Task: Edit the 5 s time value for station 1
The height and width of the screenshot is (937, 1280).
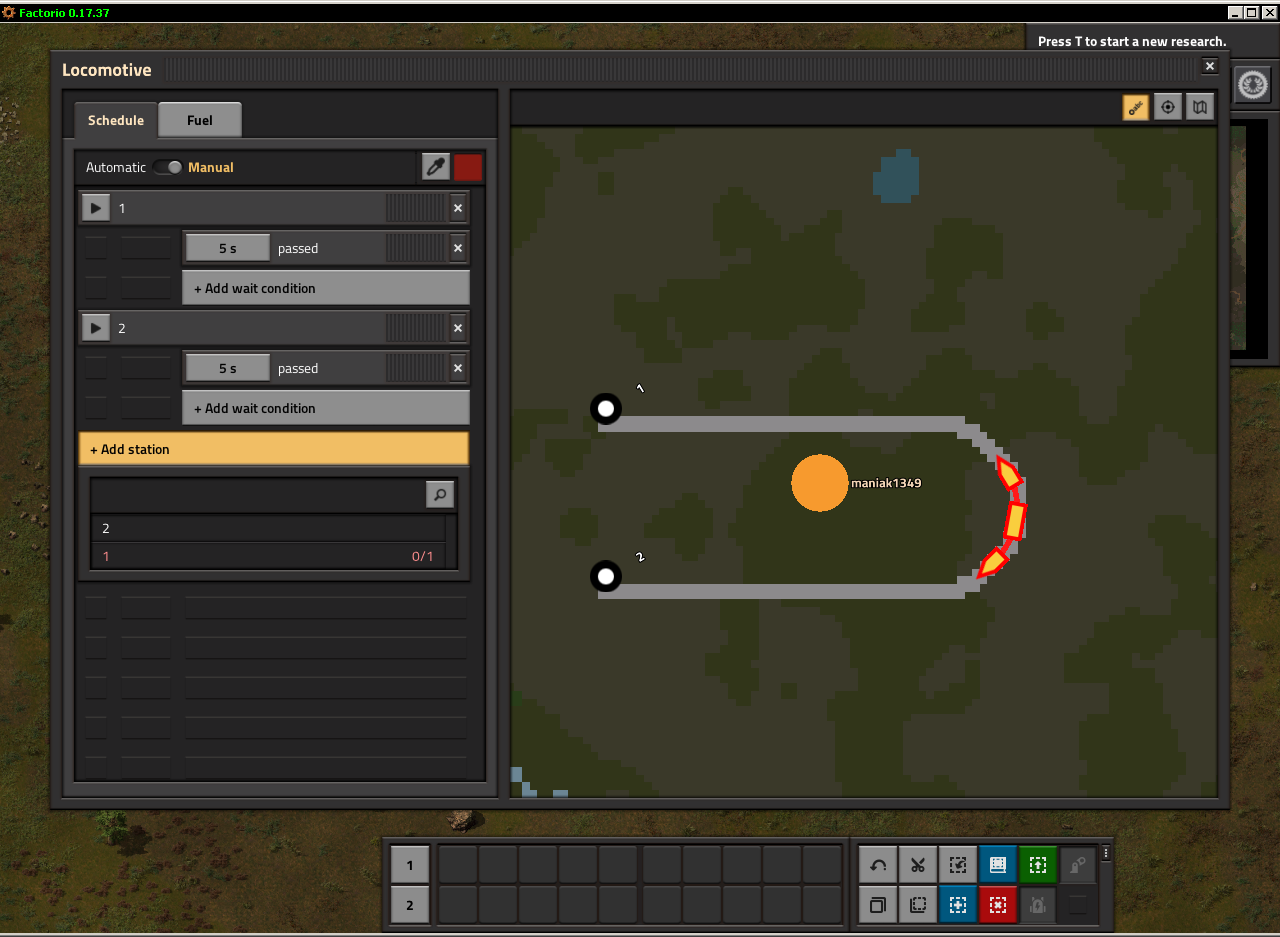Action: [x=228, y=248]
